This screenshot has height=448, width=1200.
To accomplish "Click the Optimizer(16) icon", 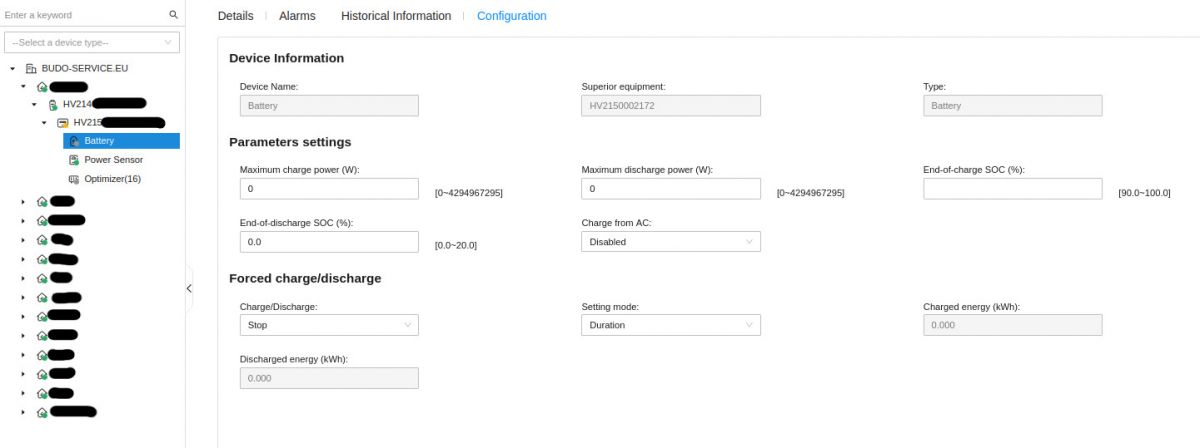I will click(x=74, y=179).
